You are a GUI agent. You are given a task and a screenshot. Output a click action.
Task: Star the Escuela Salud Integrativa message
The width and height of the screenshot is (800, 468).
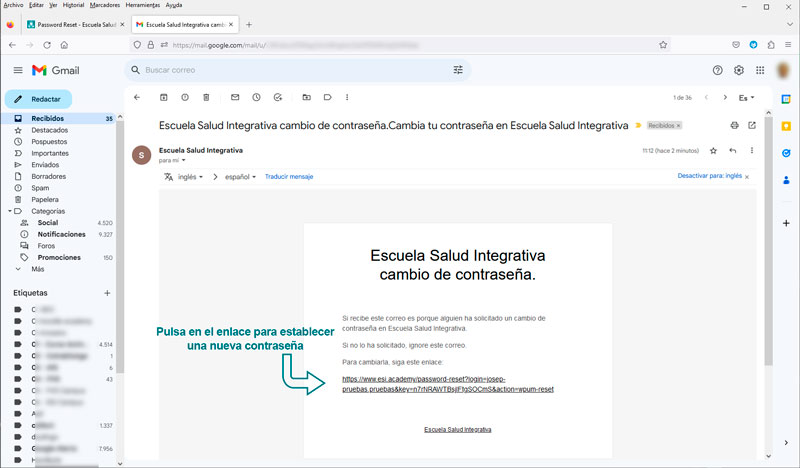pyautogui.click(x=713, y=151)
